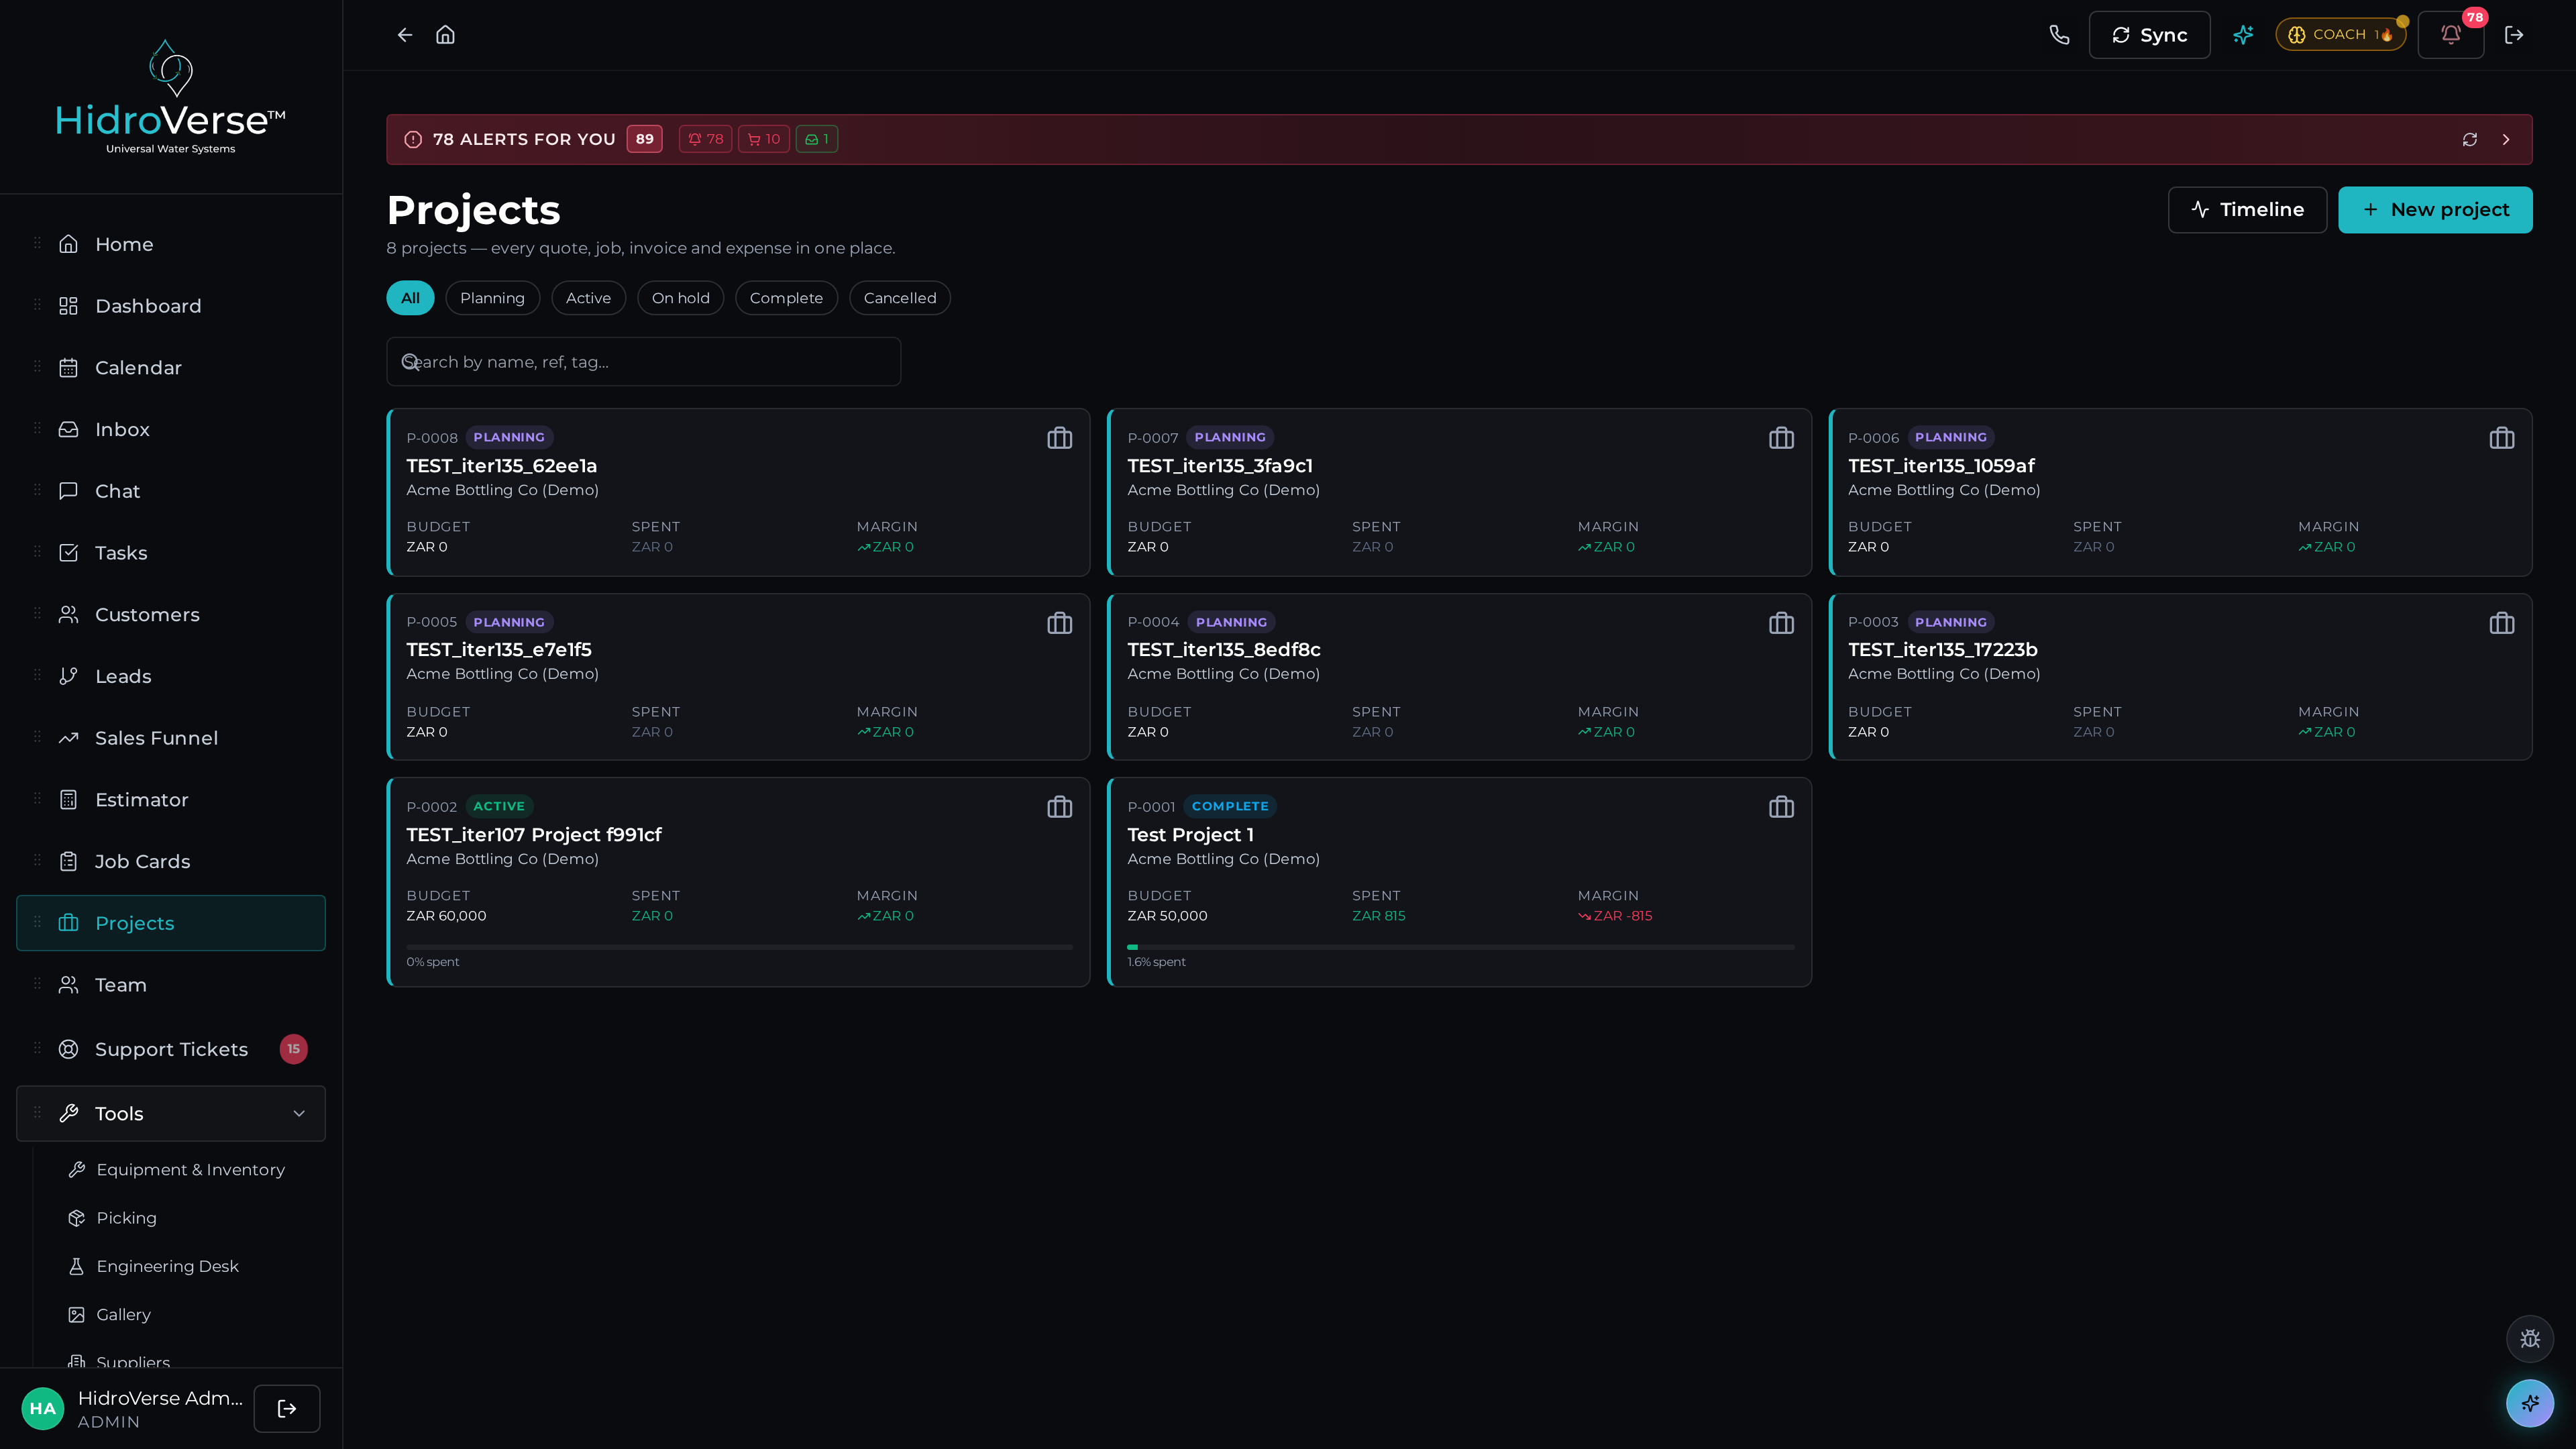Filter alerts by the 10 cart badge
This screenshot has width=2576, height=1449.
(764, 139)
